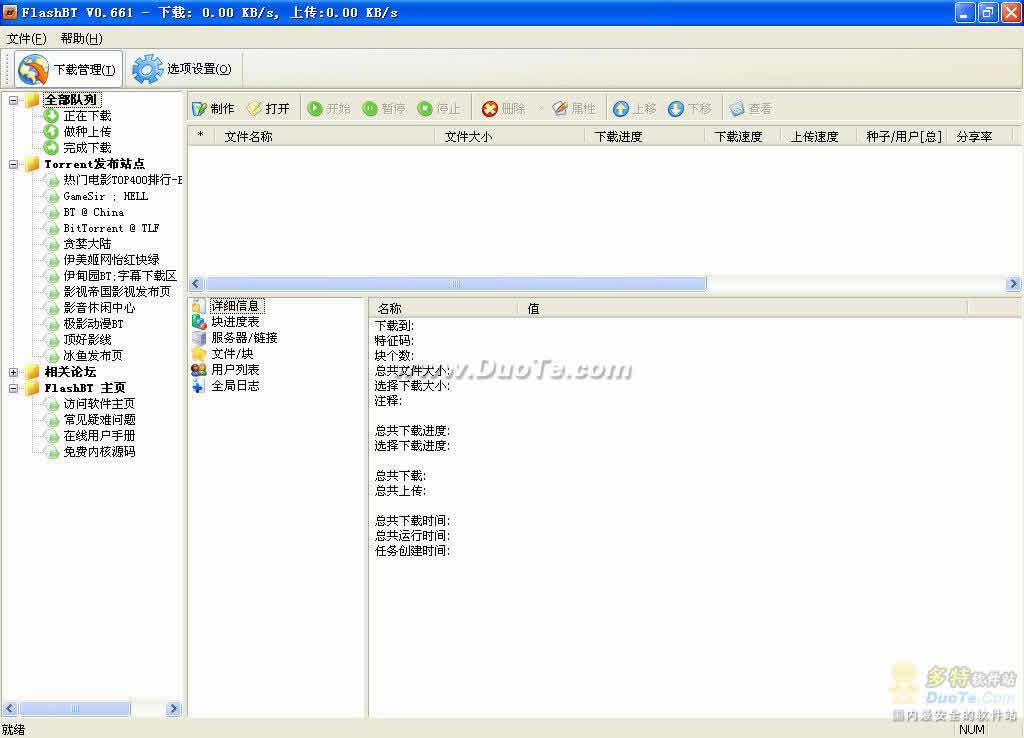The width and height of the screenshot is (1024, 738).
Task: Click the 暂停 pause toolbar icon
Action: (370, 108)
